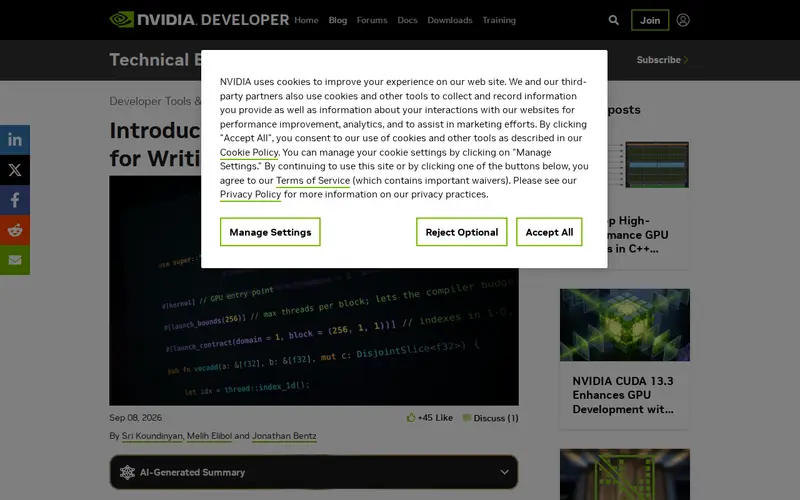Image resolution: width=800 pixels, height=500 pixels.
Task: Open the NVIDIA CUDA 13.3 Enhances GPU title
Action: click(623, 395)
